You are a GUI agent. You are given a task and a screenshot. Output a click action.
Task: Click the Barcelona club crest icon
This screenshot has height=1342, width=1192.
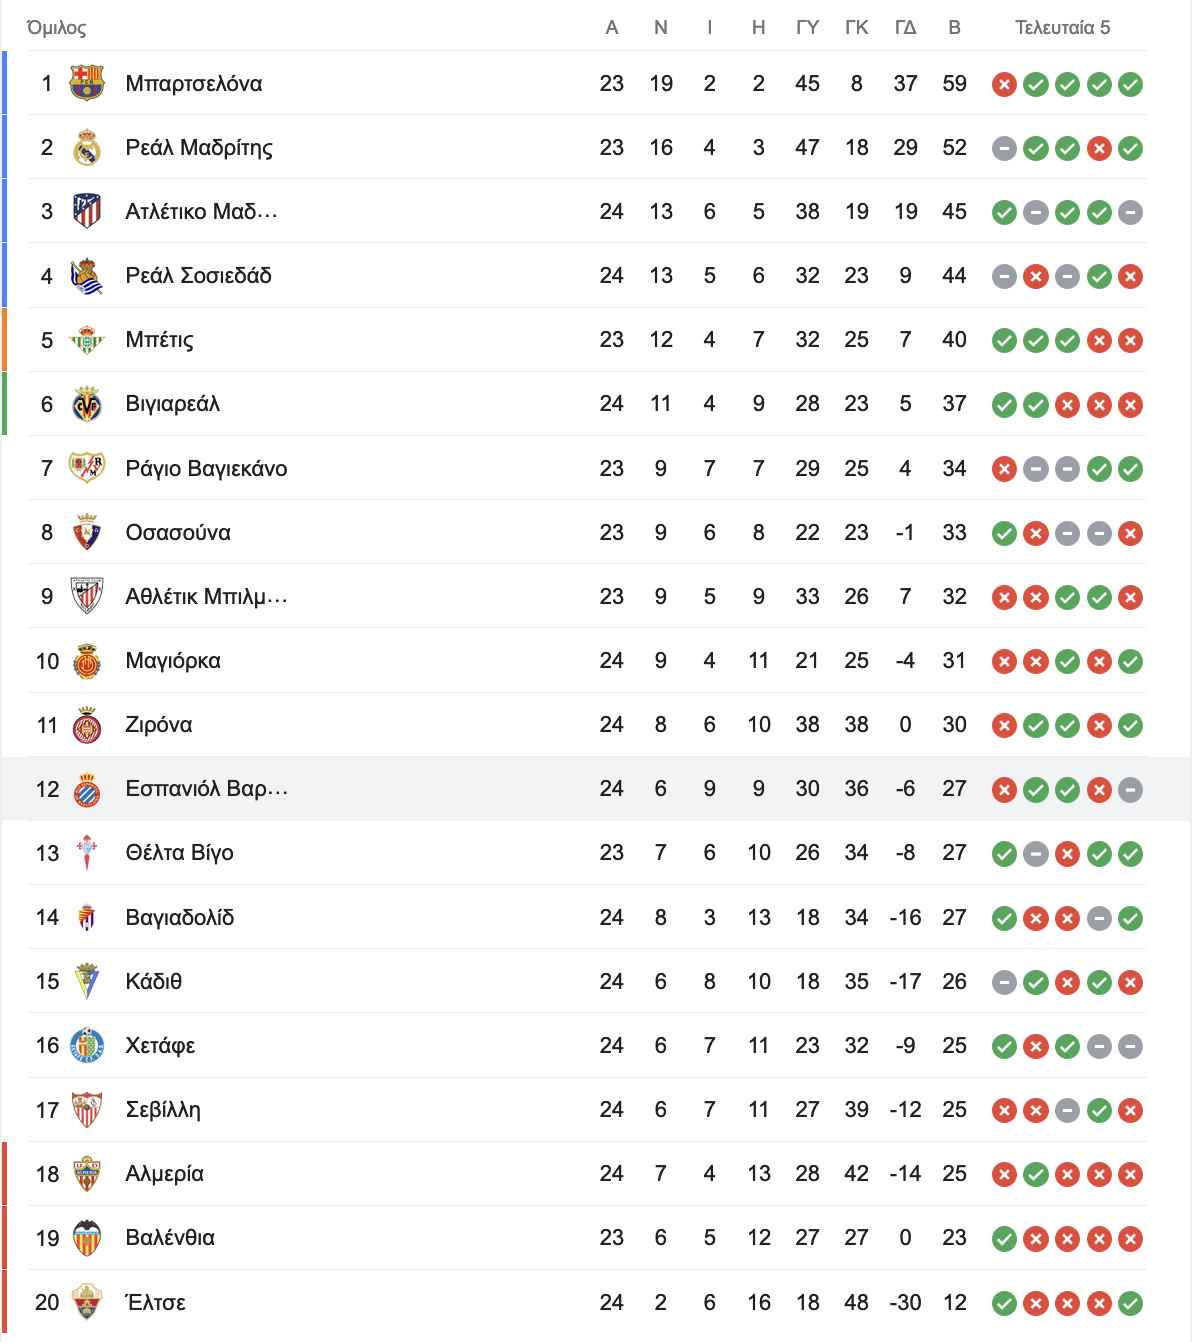(87, 83)
